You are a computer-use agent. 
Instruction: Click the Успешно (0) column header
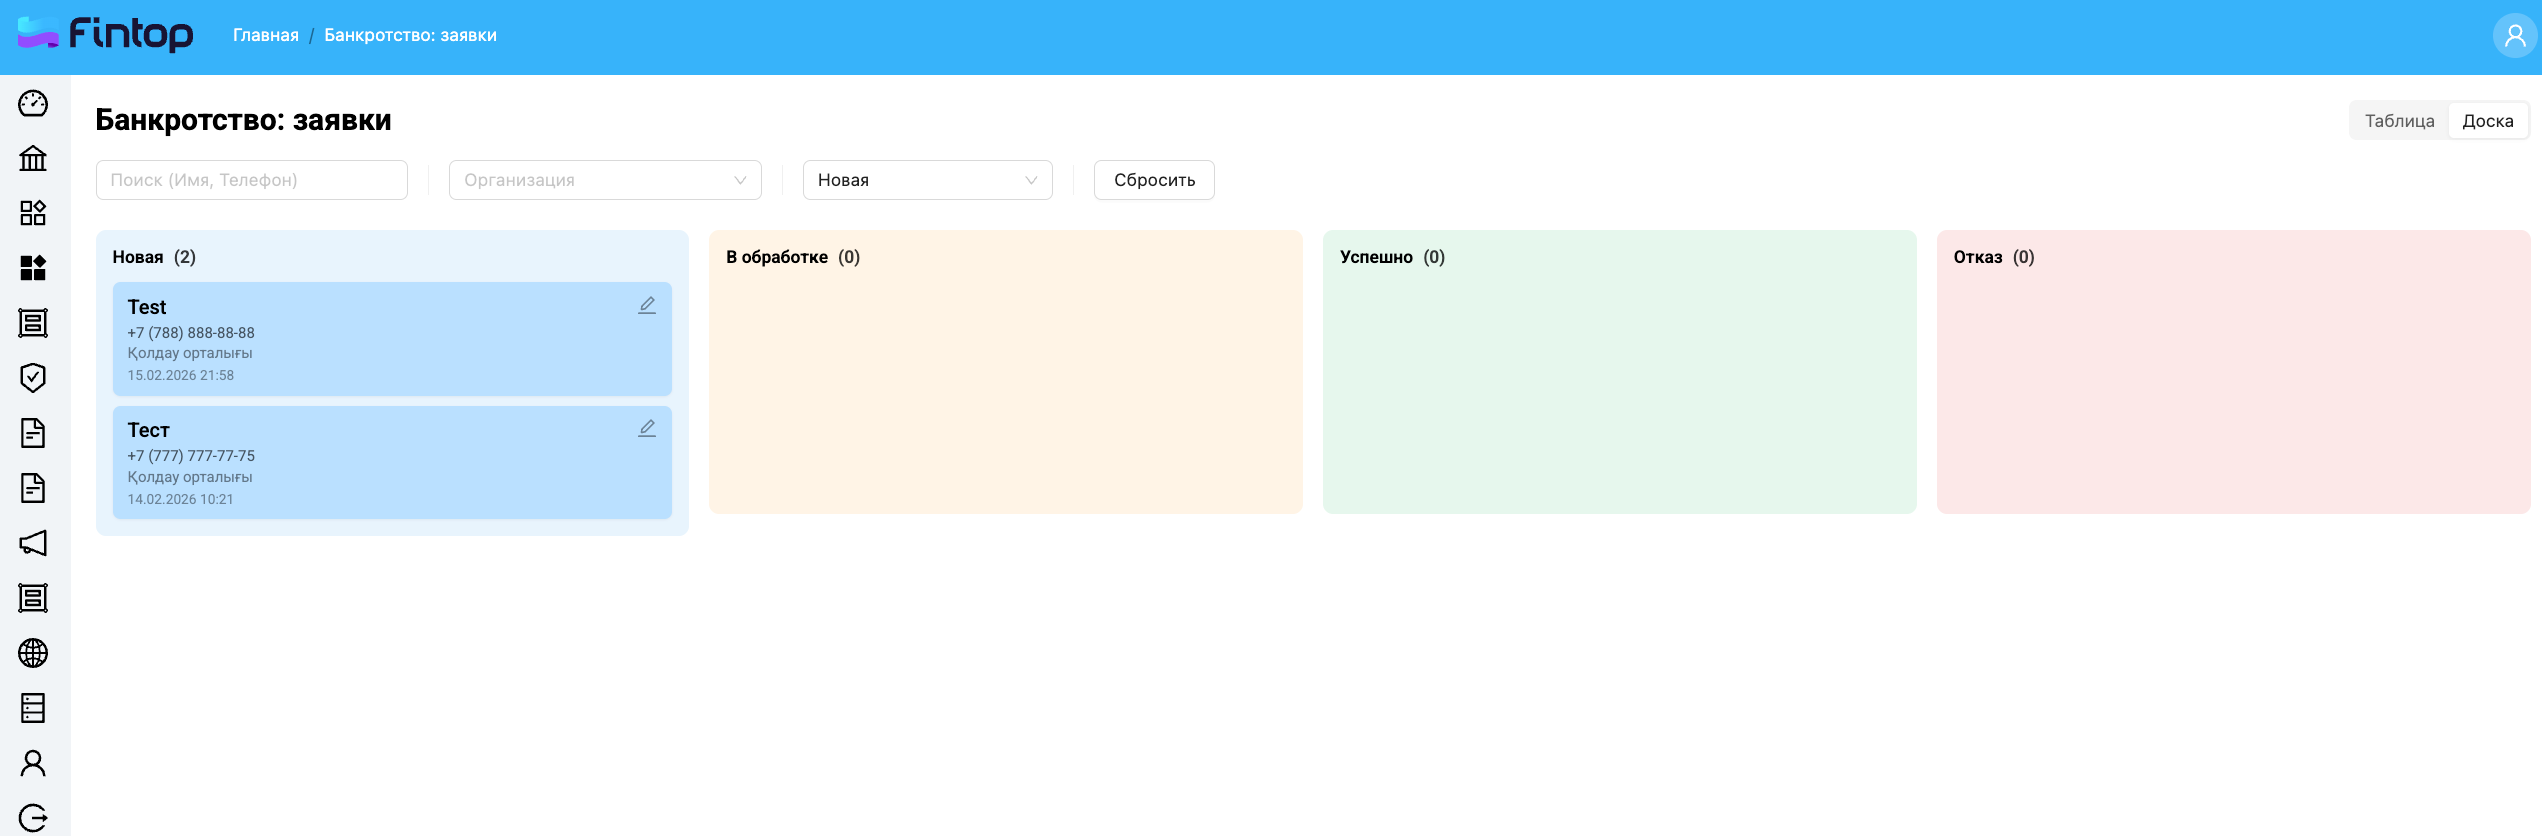coord(1392,257)
